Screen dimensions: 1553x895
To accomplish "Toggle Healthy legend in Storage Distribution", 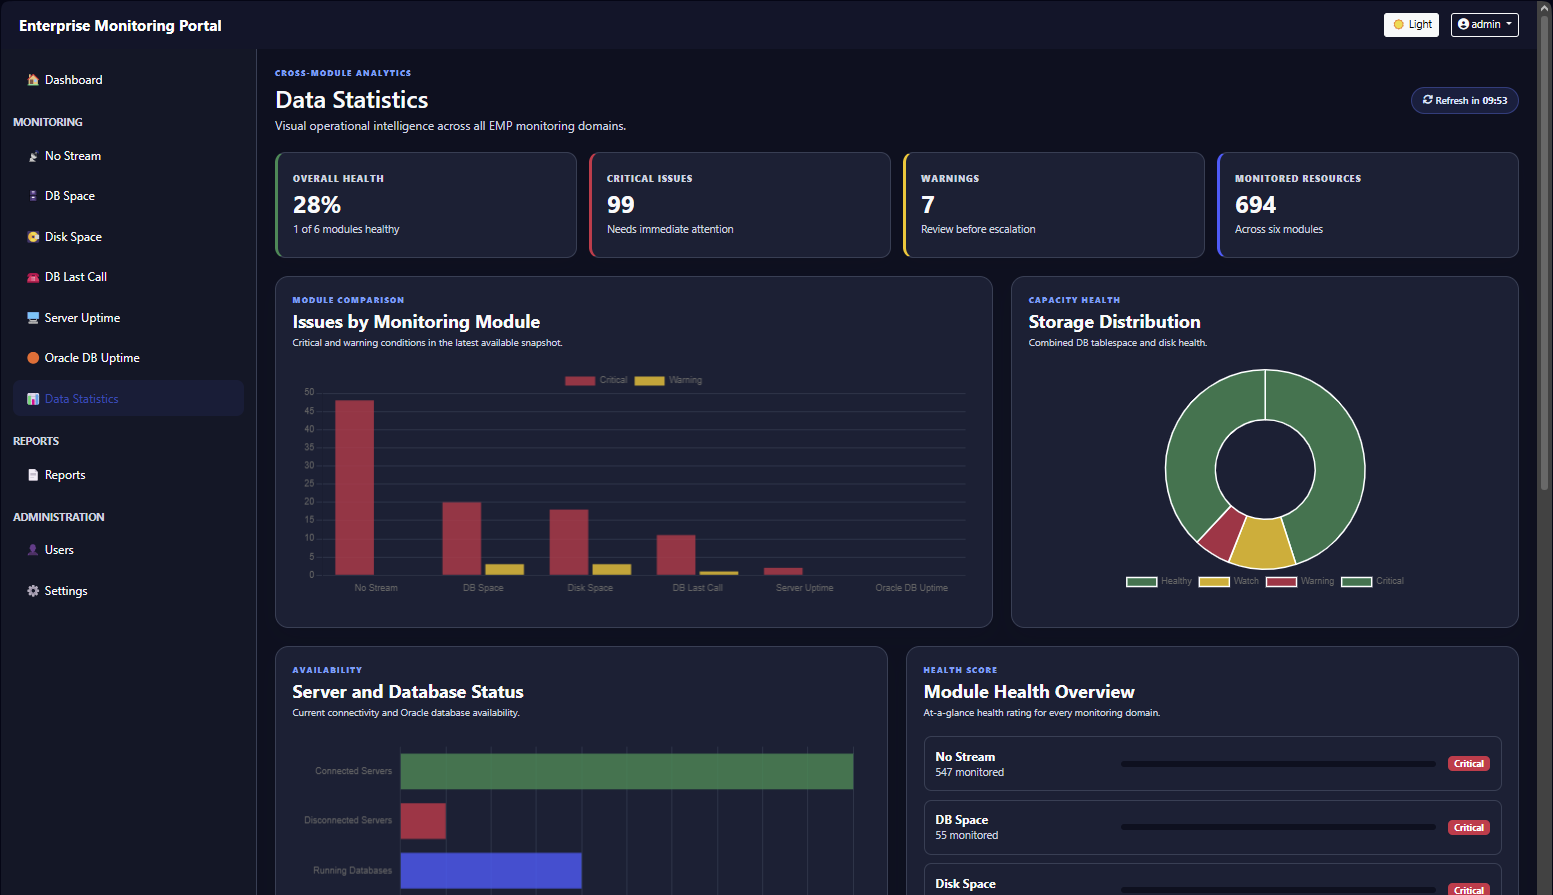I will coord(1158,581).
